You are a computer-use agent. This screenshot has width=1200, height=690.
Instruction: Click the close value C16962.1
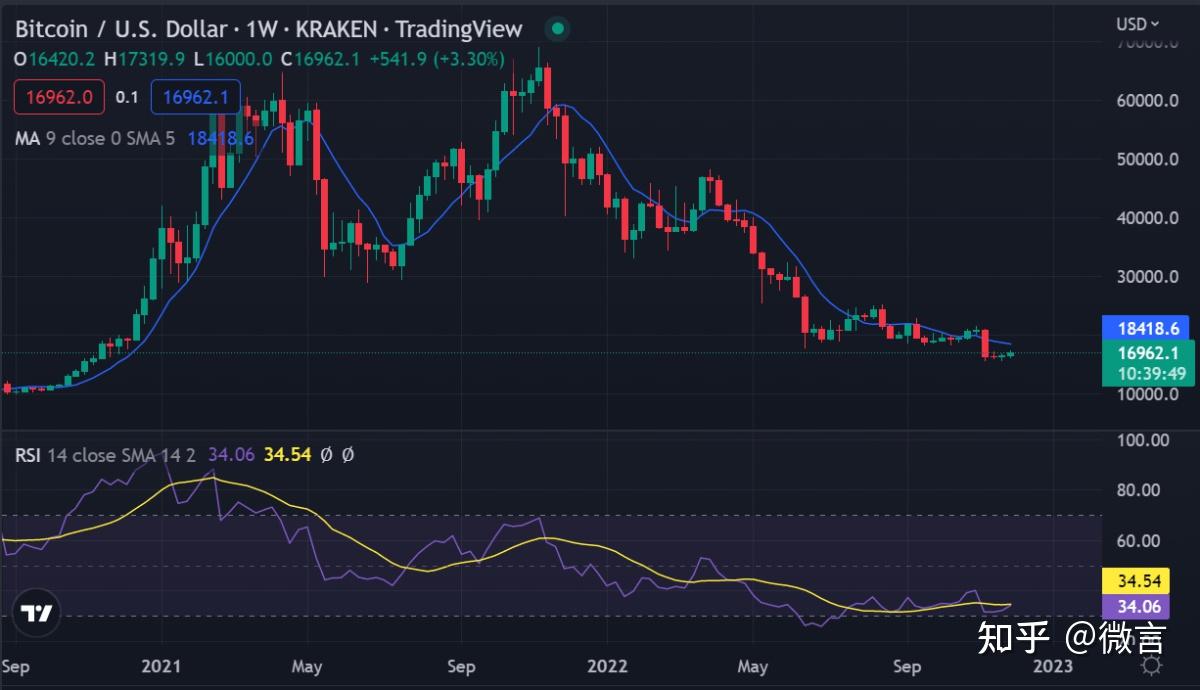pos(319,59)
